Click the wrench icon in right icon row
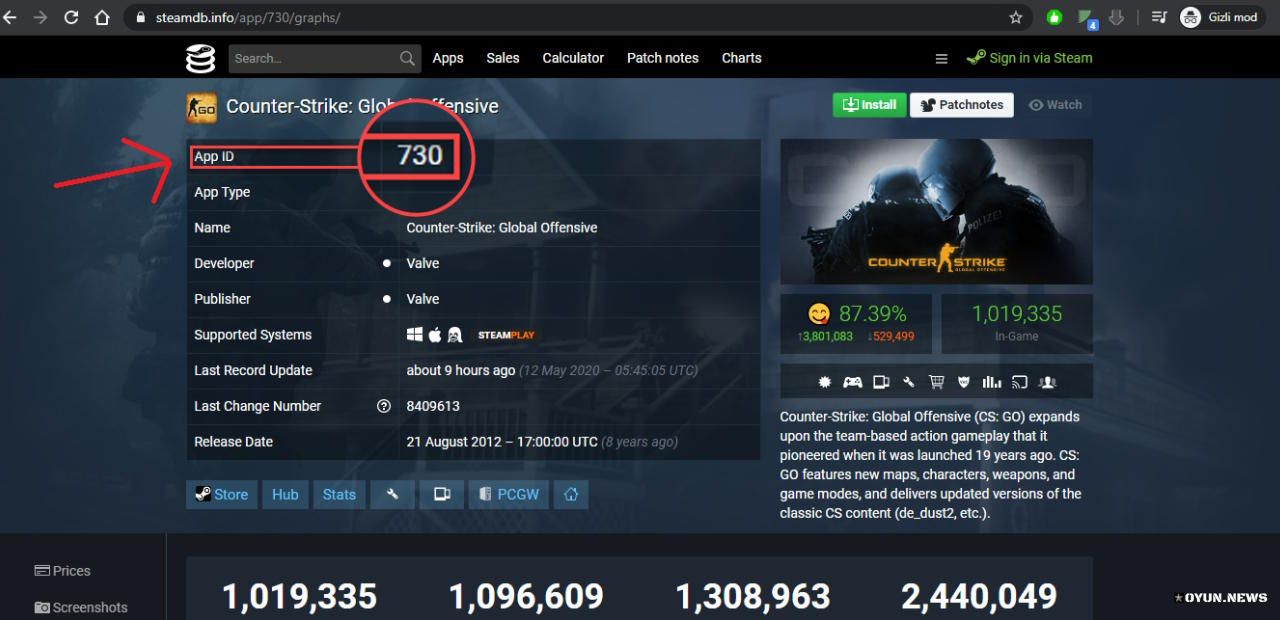The image size is (1280, 620). pyautogui.click(x=909, y=382)
